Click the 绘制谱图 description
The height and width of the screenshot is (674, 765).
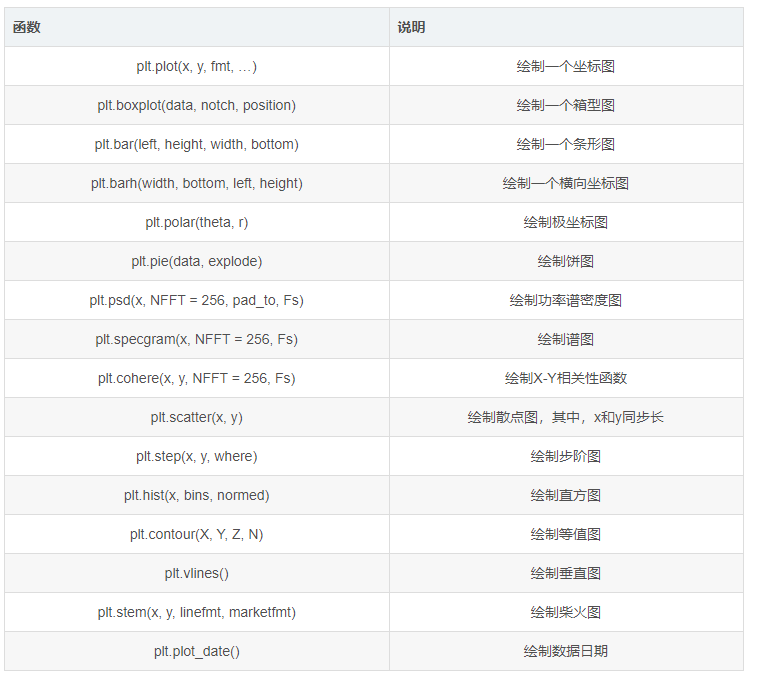pyautogui.click(x=565, y=340)
